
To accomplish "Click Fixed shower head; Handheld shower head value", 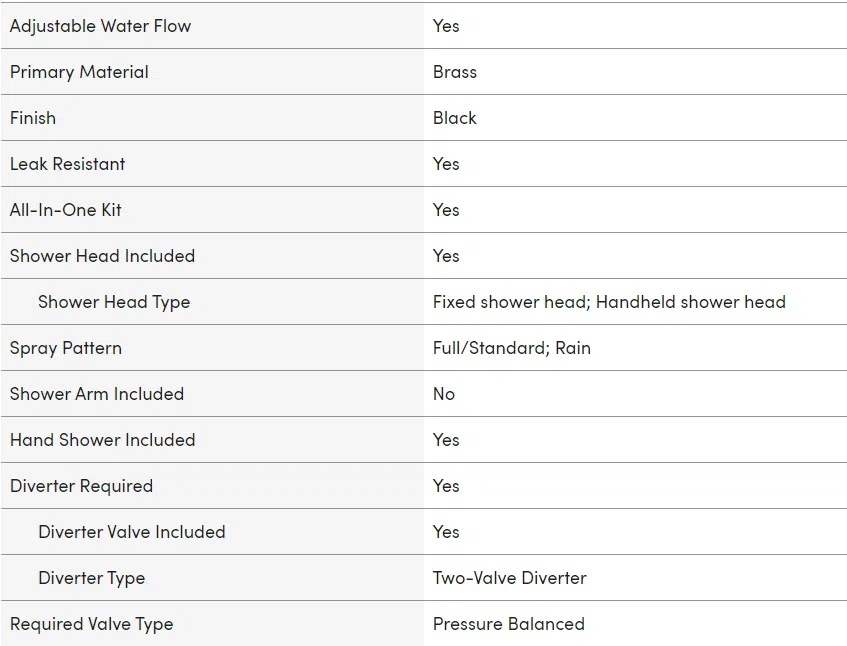I will 609,302.
